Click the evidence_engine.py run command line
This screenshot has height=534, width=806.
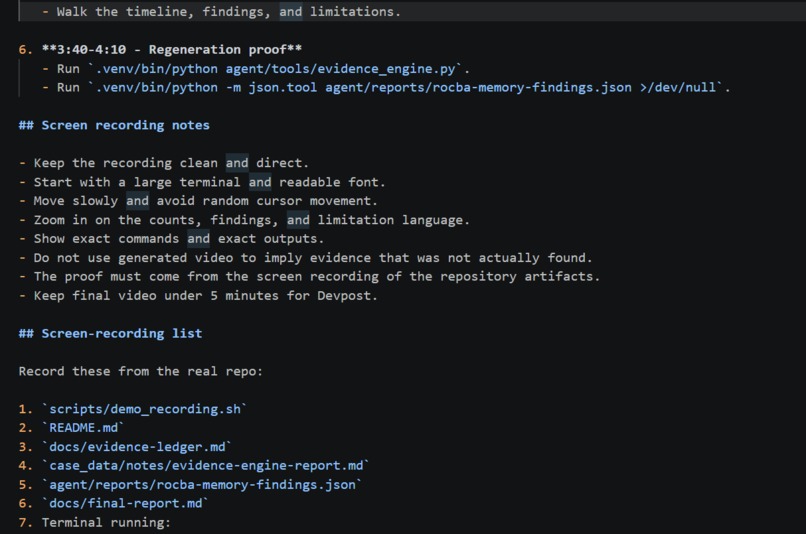point(256,68)
